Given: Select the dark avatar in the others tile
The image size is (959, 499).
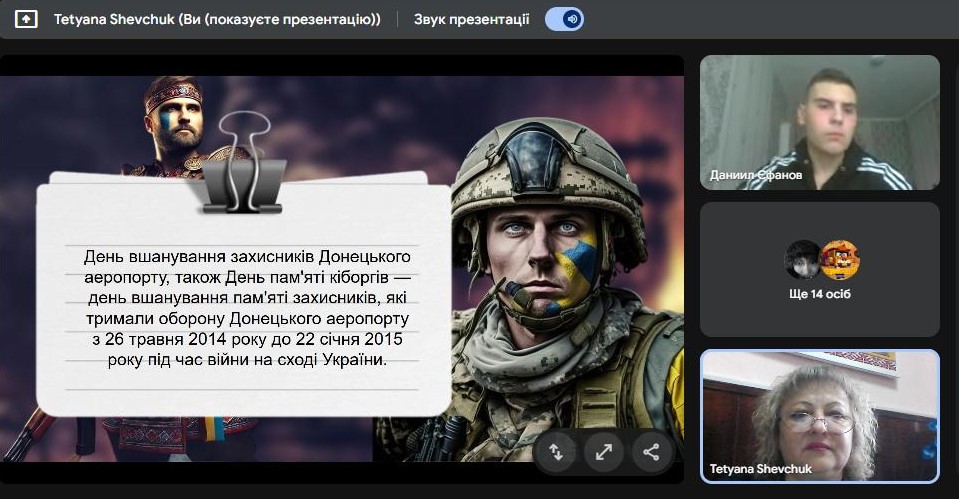Looking at the screenshot, I should coord(802,259).
